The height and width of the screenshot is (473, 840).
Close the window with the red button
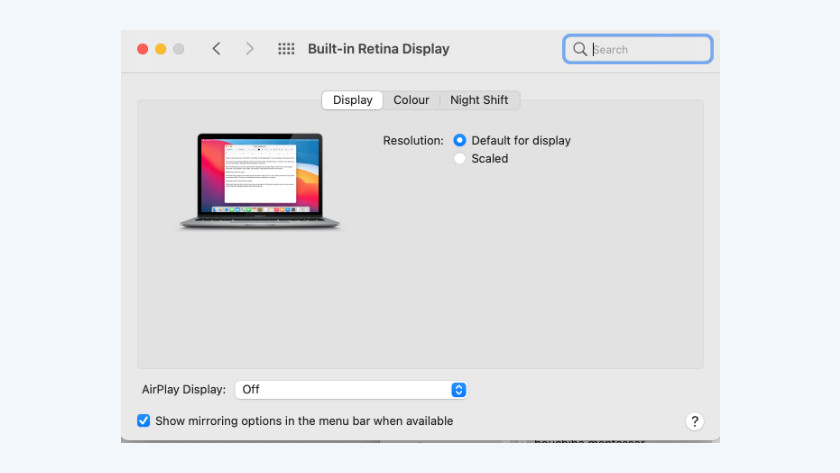[142, 49]
